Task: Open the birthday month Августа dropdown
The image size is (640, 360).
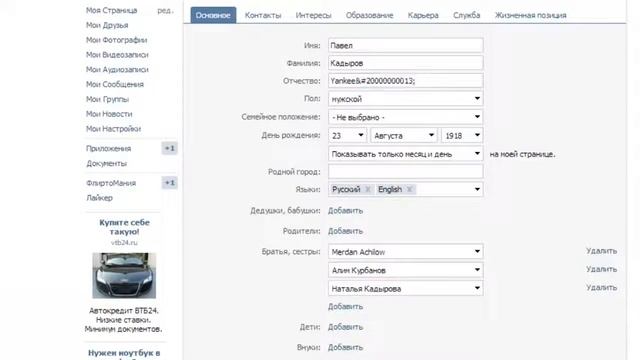Action: (x=404, y=136)
